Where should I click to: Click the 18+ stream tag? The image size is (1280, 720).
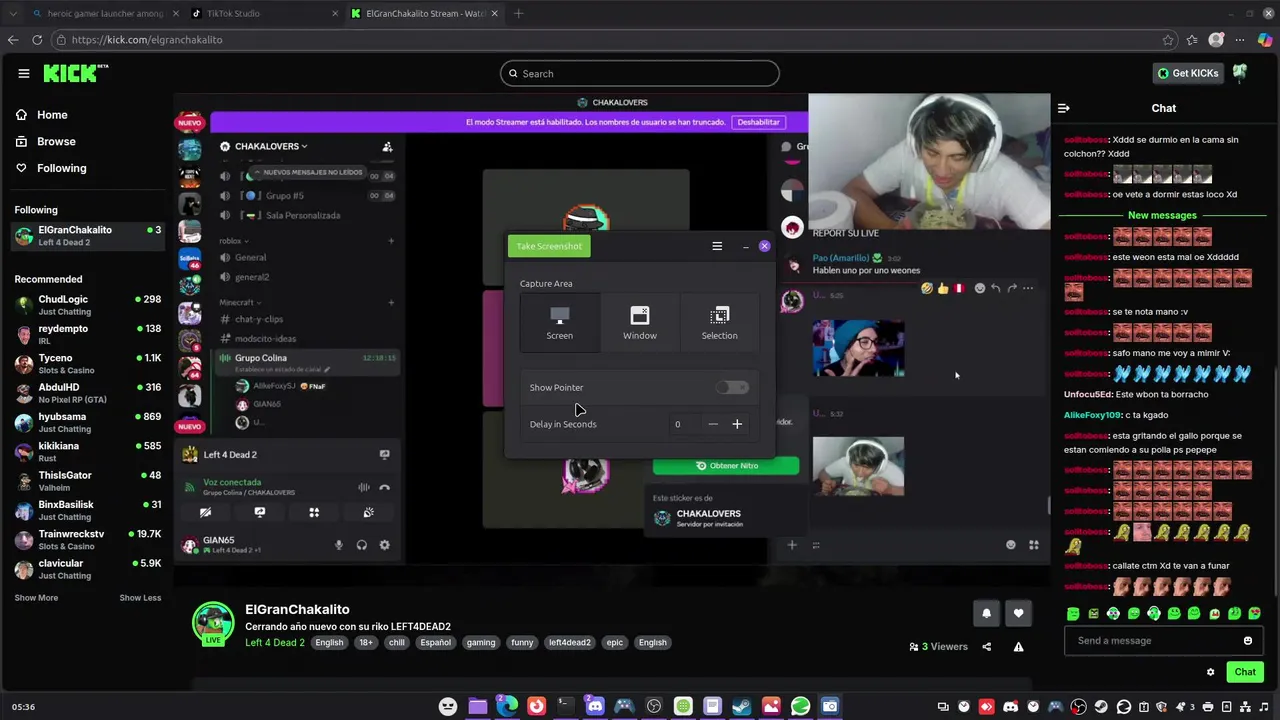tap(366, 643)
